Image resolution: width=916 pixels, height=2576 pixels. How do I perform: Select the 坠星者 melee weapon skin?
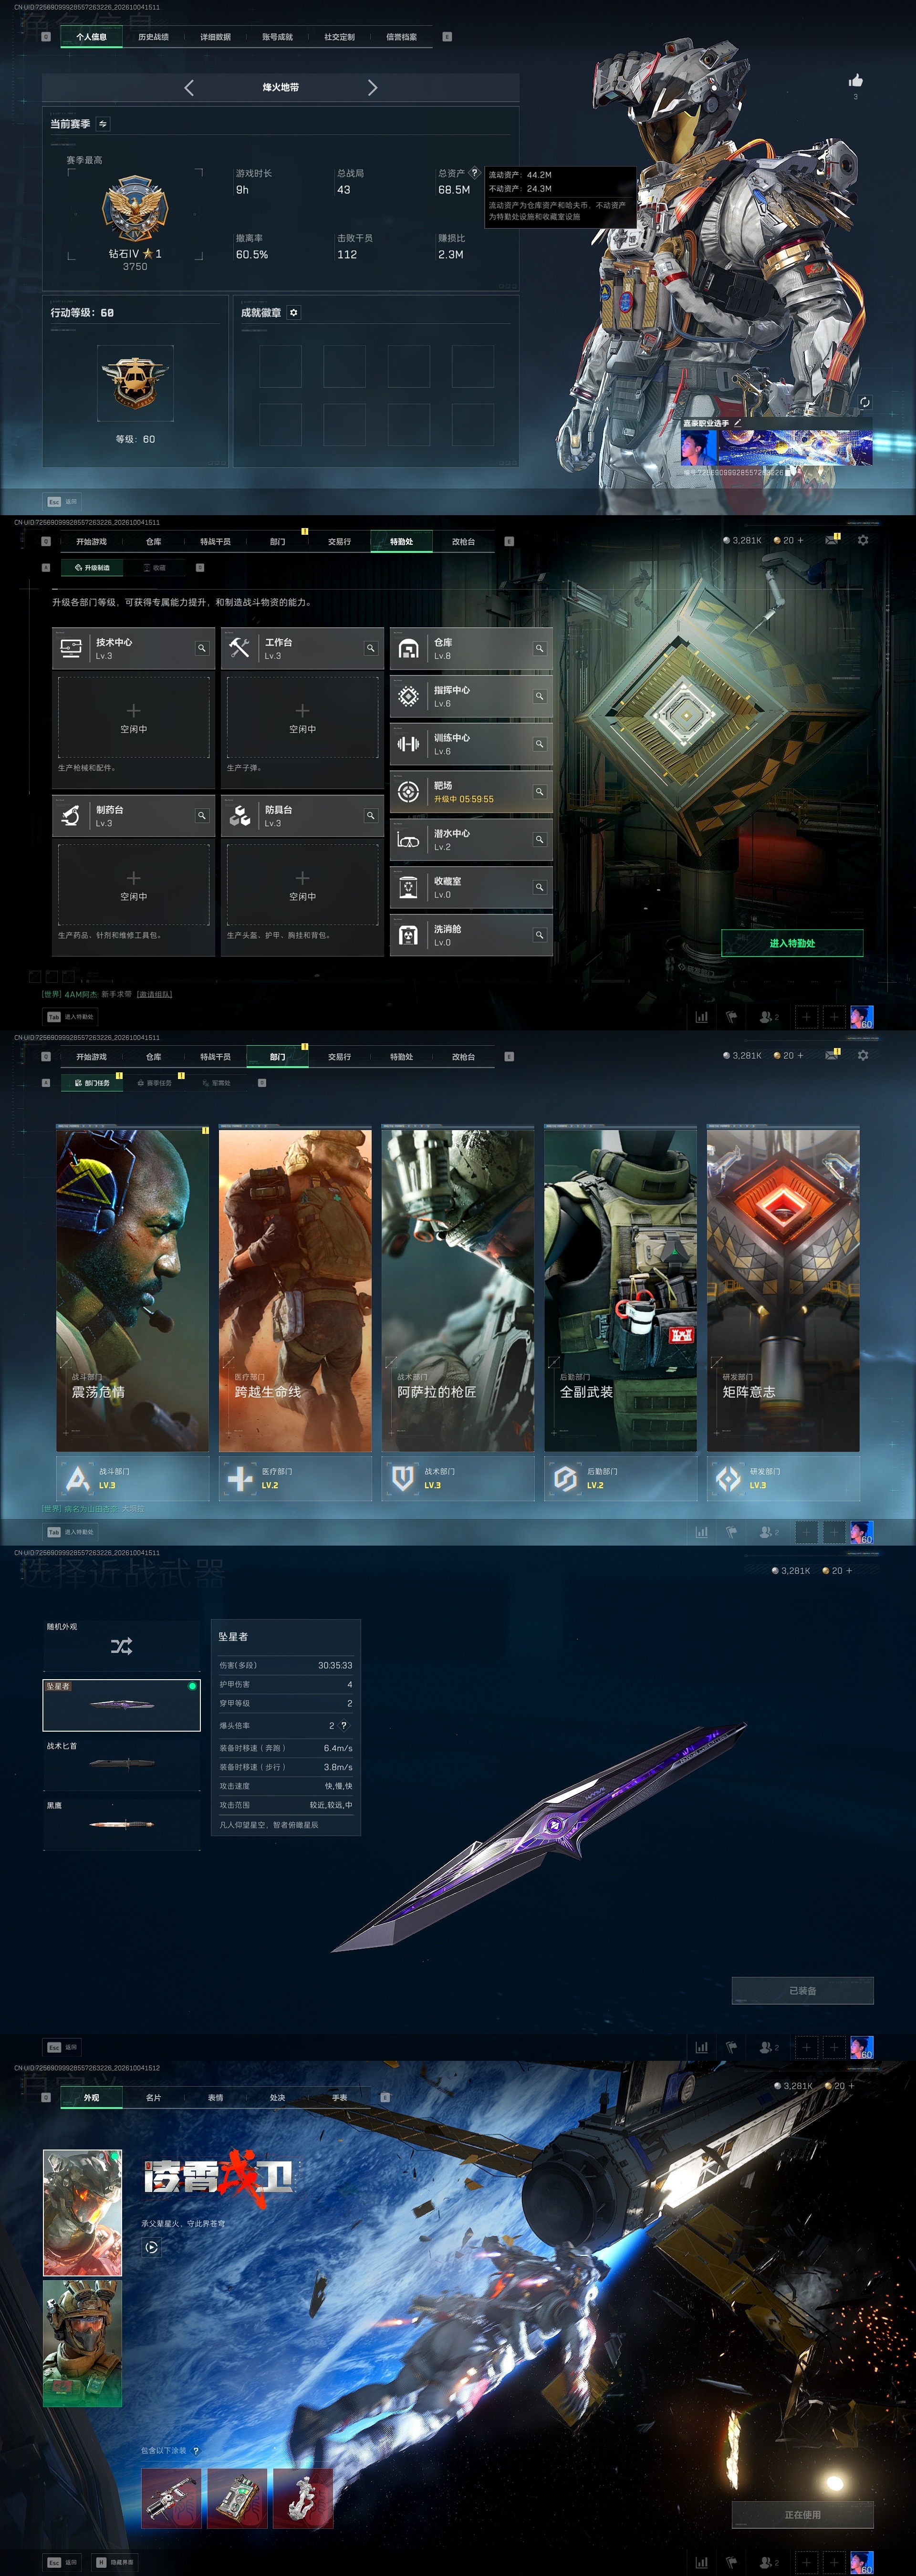(121, 1704)
